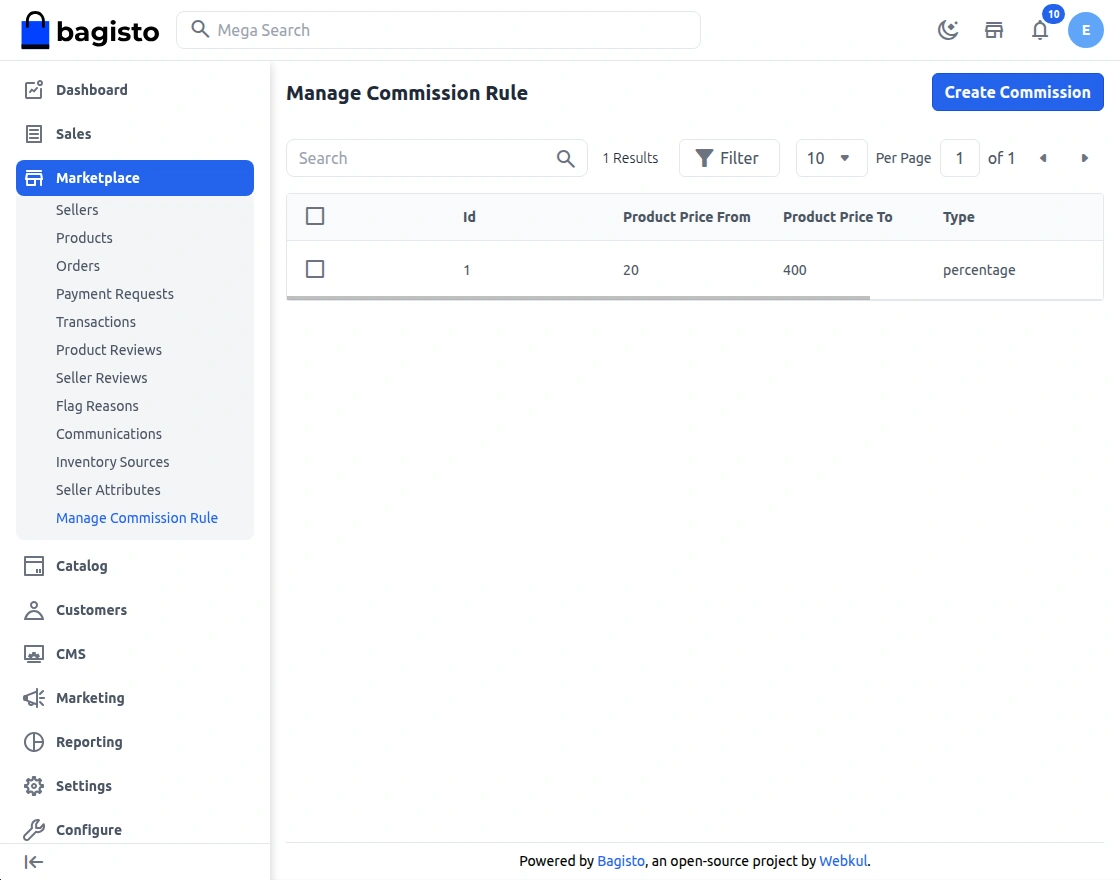Open the Webkul link in the footer

click(x=843, y=861)
